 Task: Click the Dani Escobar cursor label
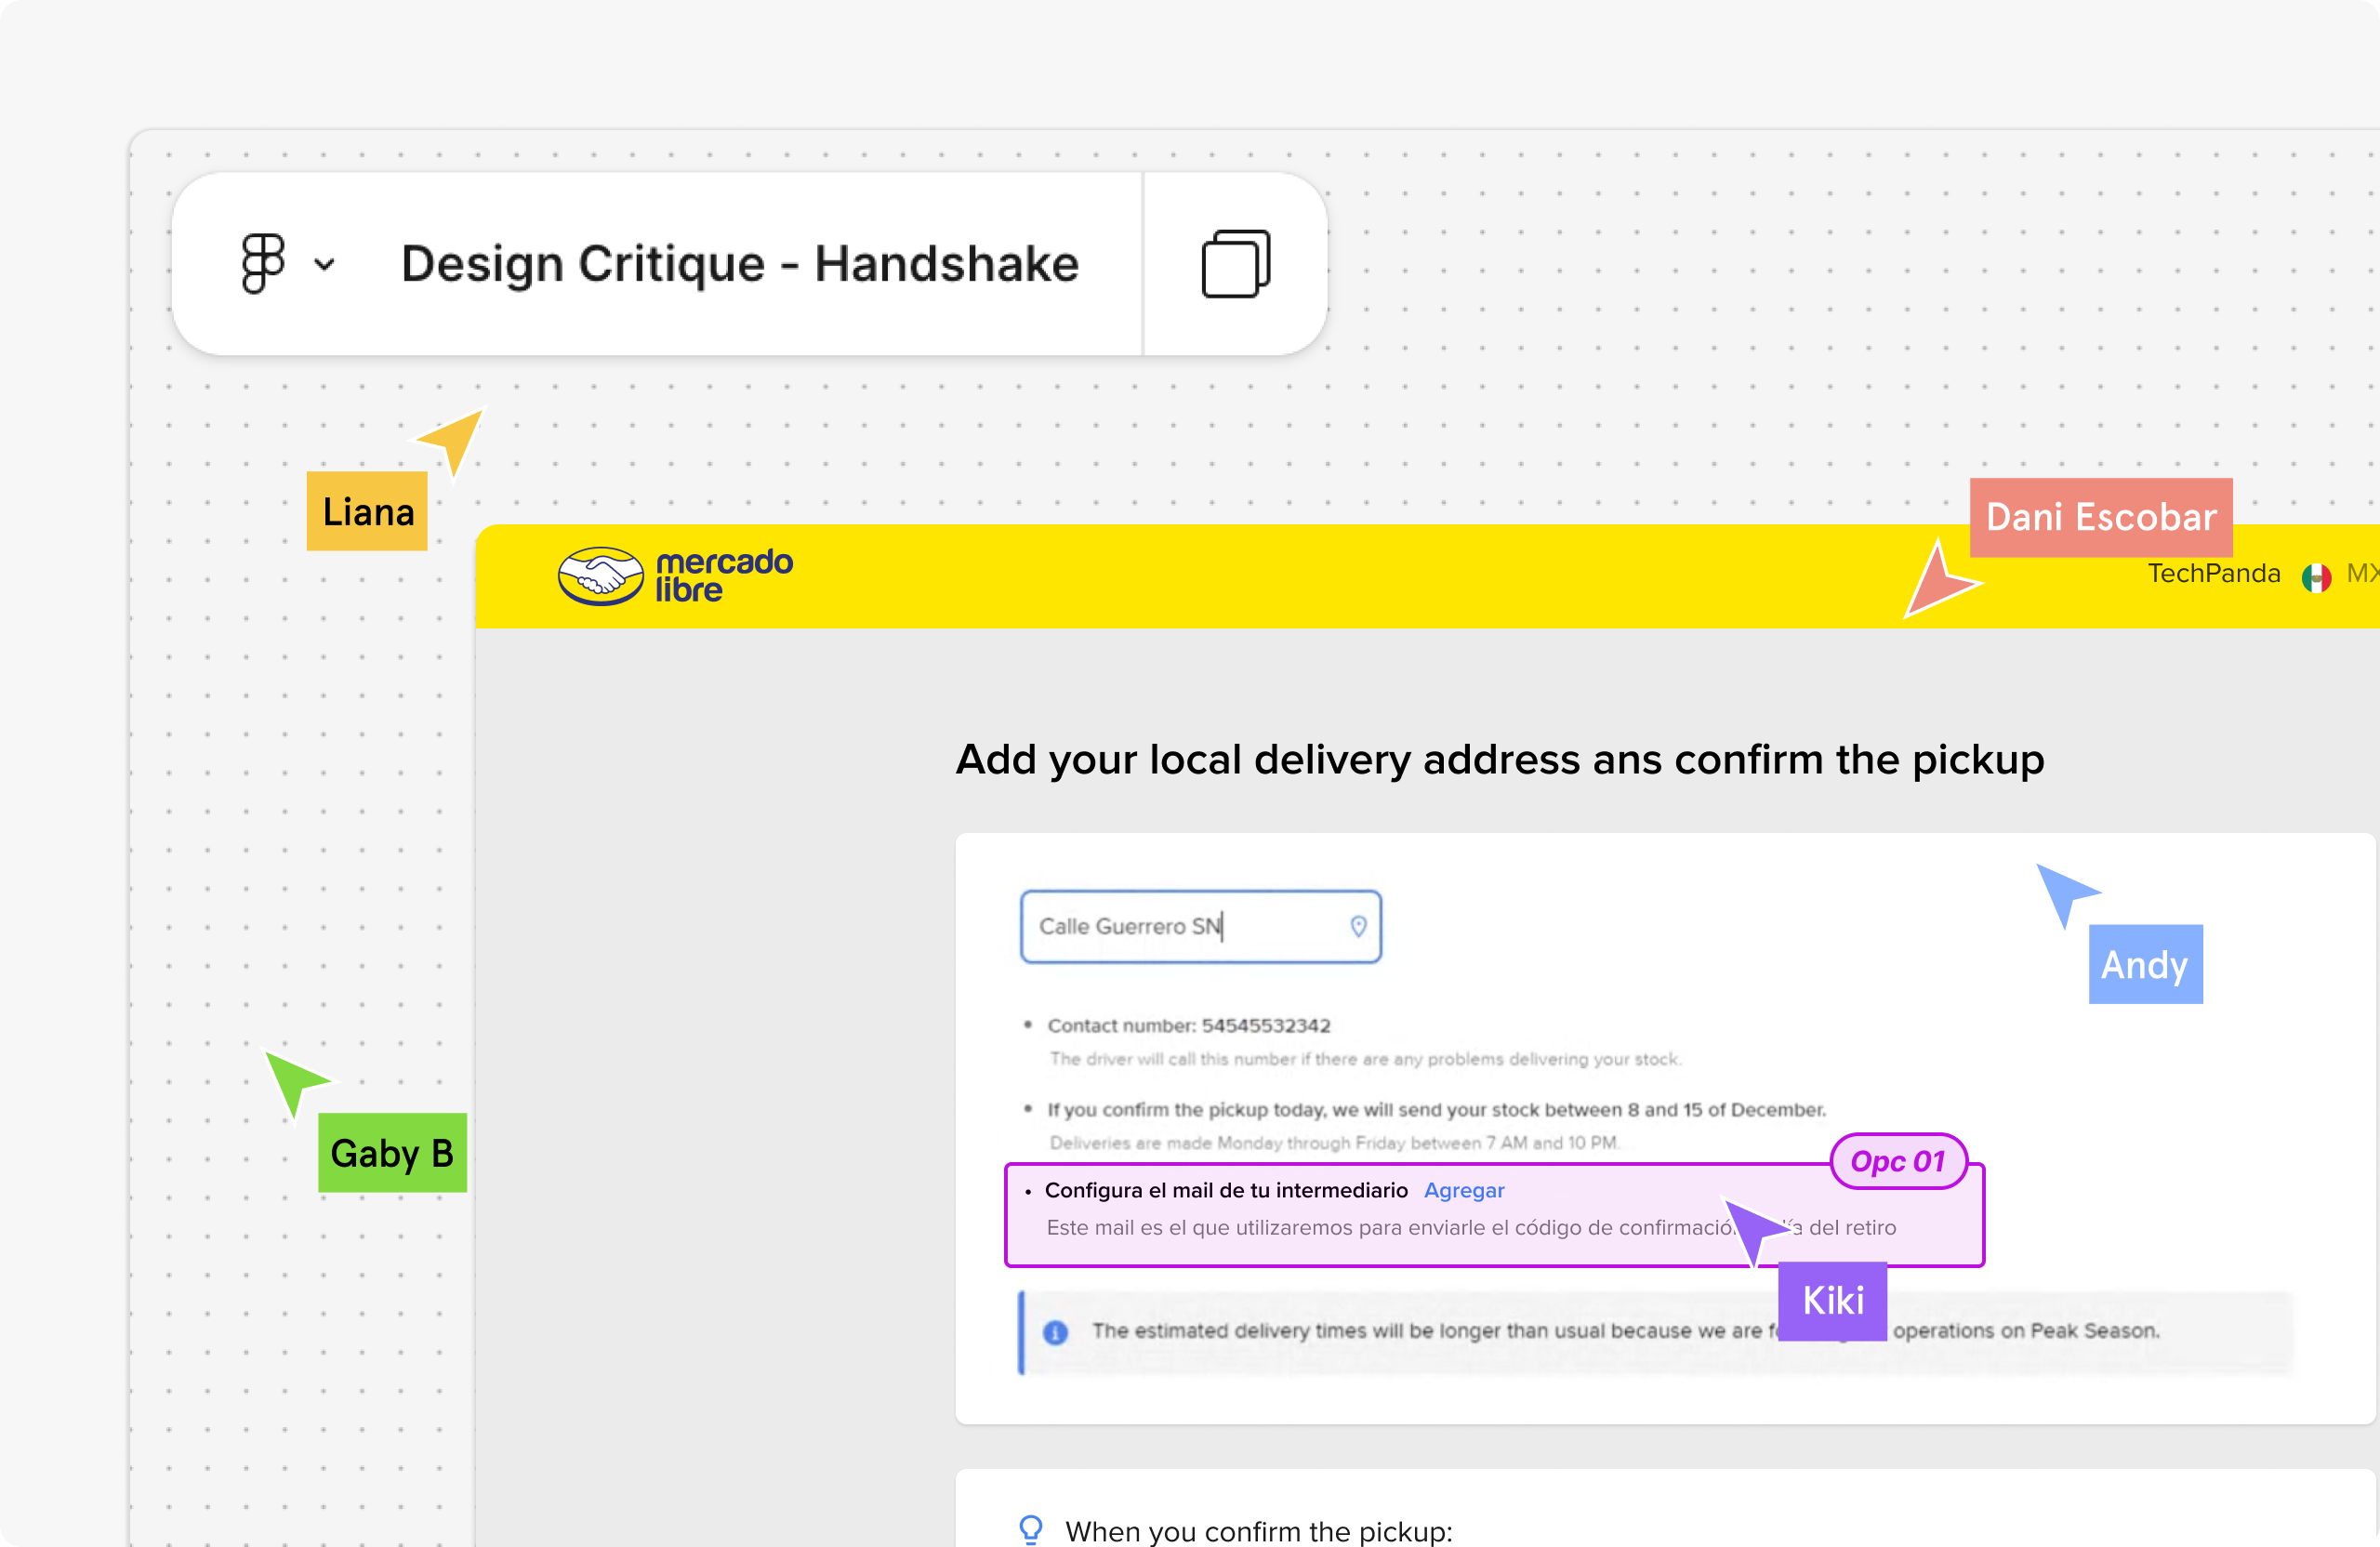[2100, 517]
